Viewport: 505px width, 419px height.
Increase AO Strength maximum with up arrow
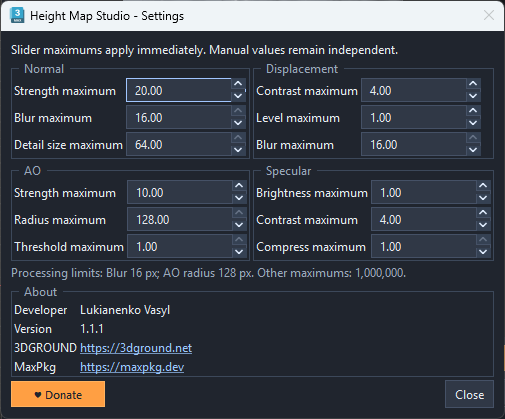[239, 186]
